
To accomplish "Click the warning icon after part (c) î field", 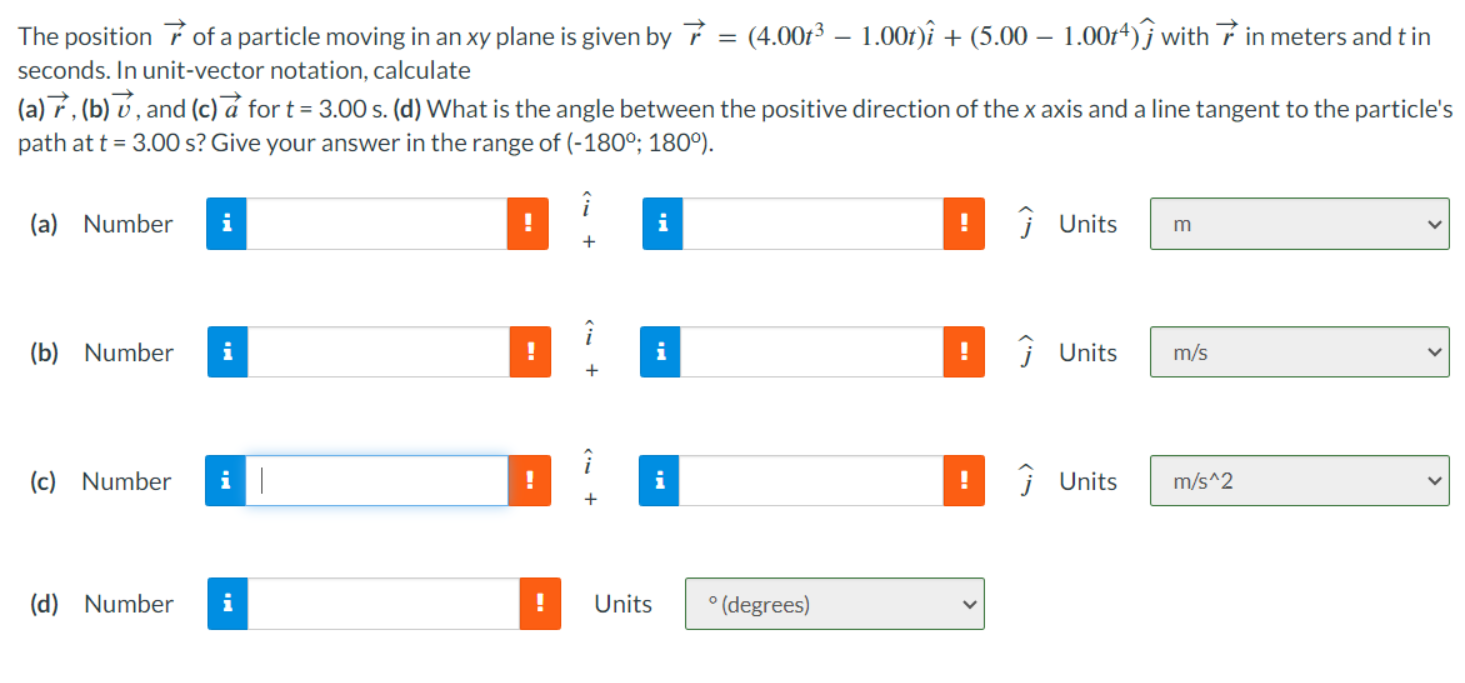I will click(530, 481).
